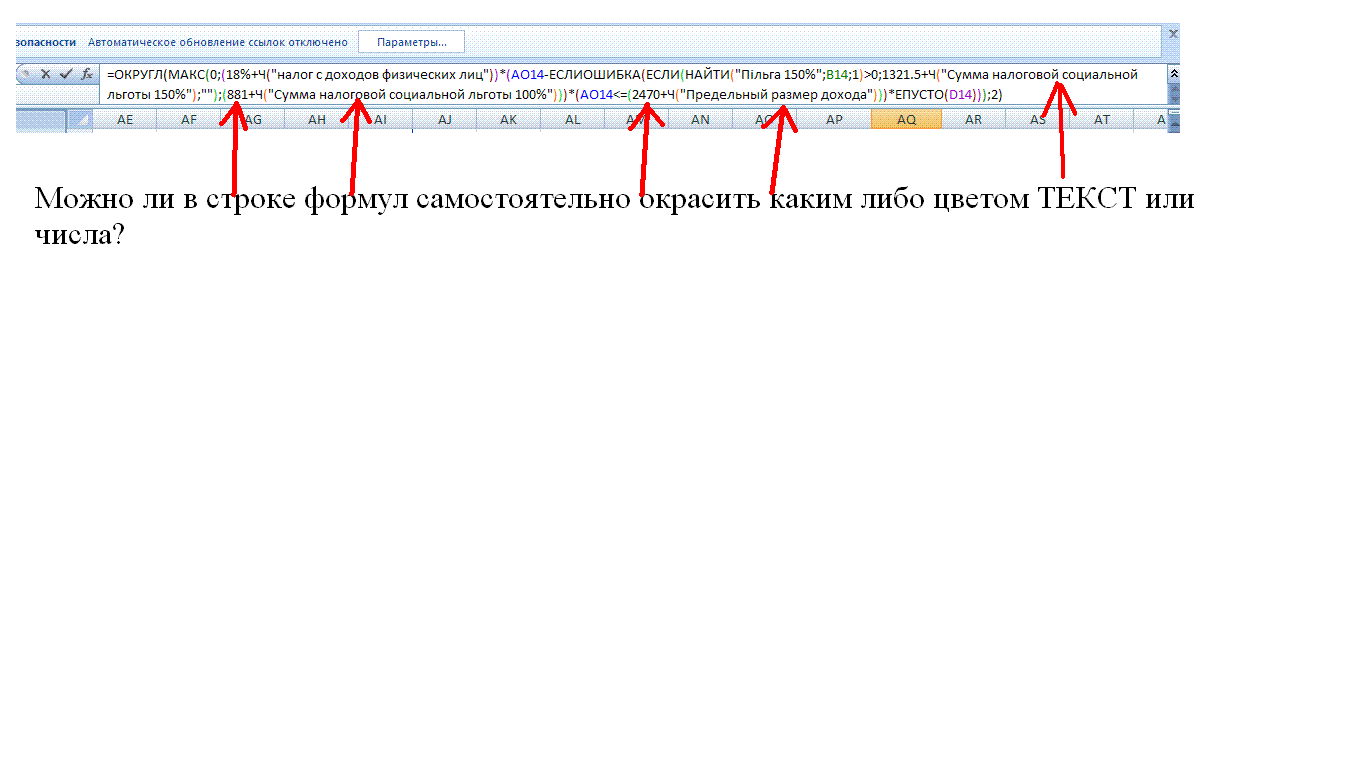This screenshot has height=768, width=1360.
Task: Click the blue AO14 reference after the first asterisk
Action: click(x=529, y=74)
